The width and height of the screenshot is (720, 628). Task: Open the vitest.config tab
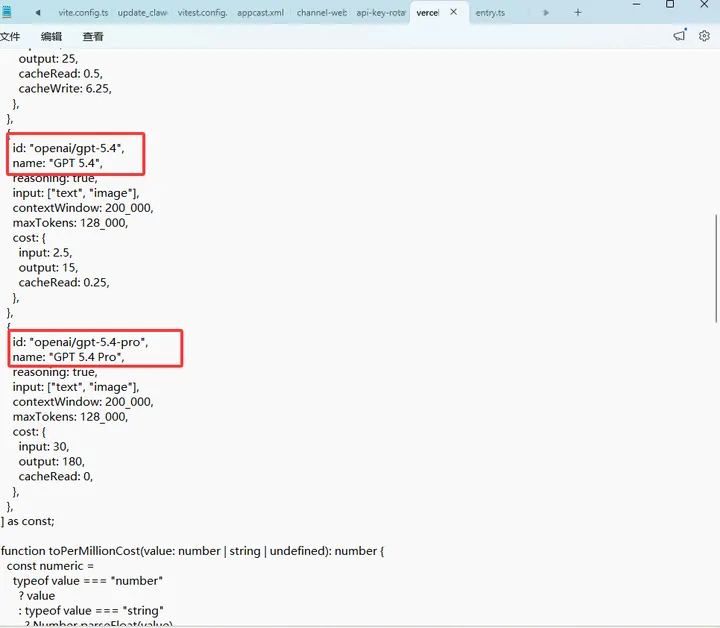(x=202, y=13)
